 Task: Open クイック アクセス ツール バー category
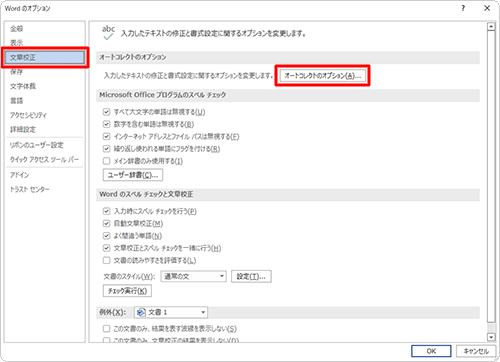click(45, 159)
